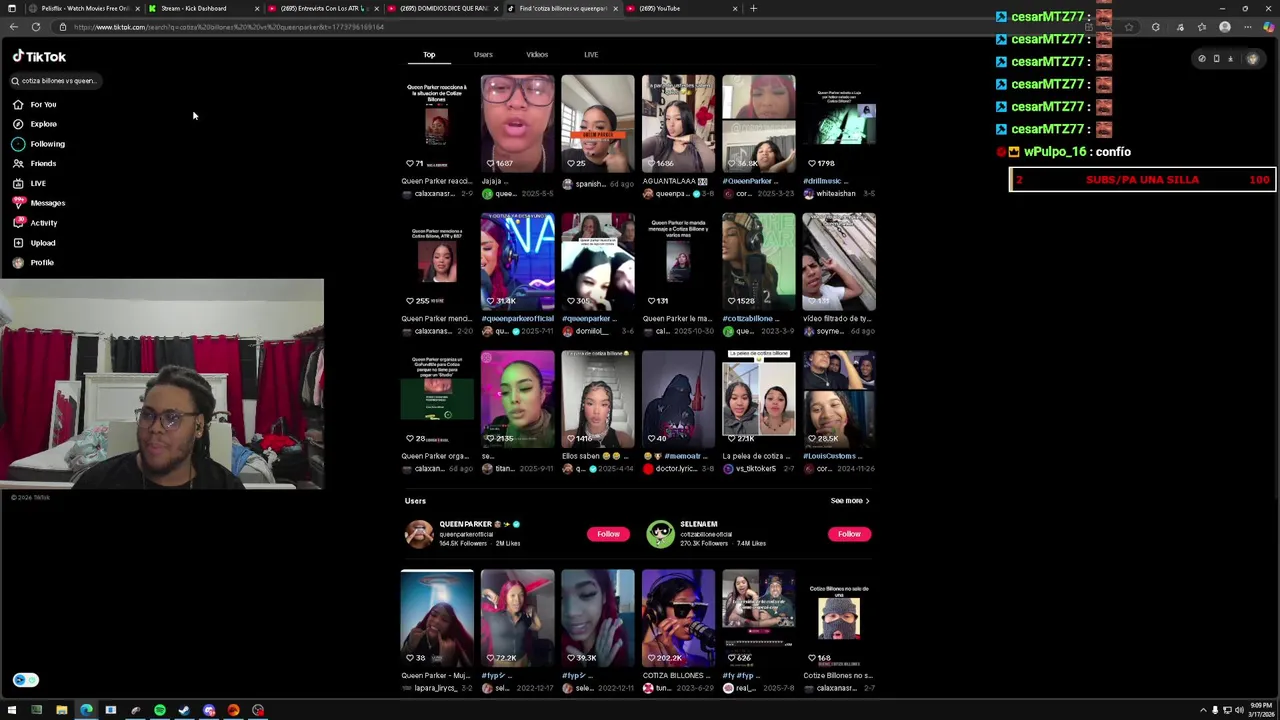Open video thumbnail with 28.5K likes
The height and width of the screenshot is (720, 1280).
click(839, 398)
